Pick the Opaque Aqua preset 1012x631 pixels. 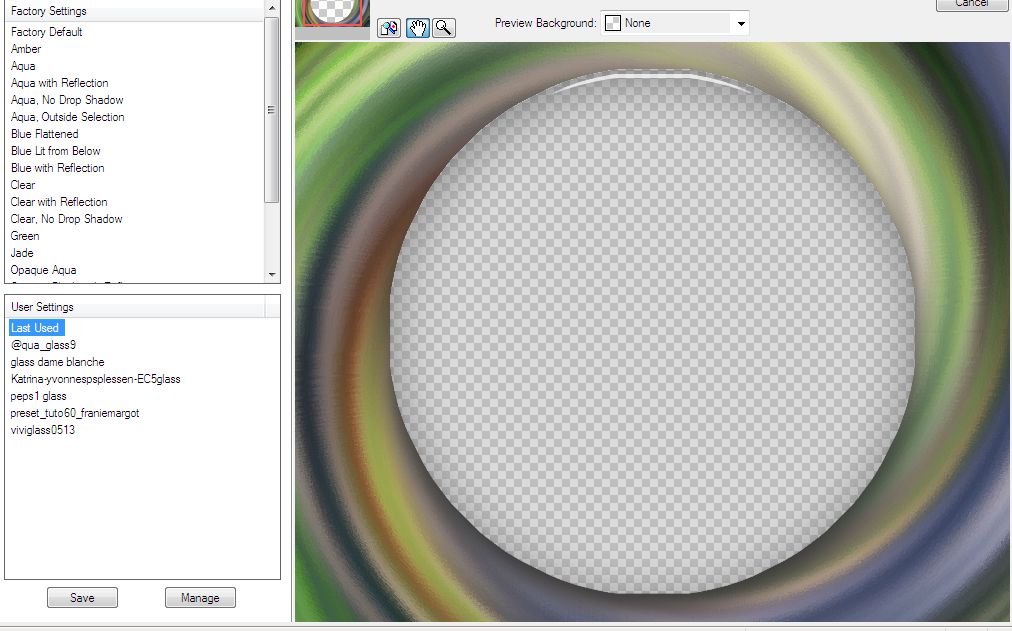[x=43, y=270]
